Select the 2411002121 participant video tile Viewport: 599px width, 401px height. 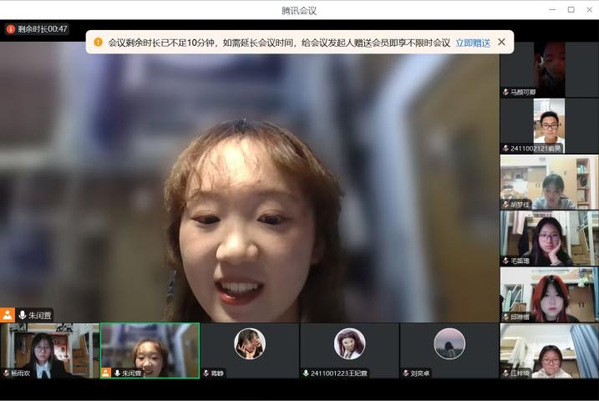tap(549, 126)
